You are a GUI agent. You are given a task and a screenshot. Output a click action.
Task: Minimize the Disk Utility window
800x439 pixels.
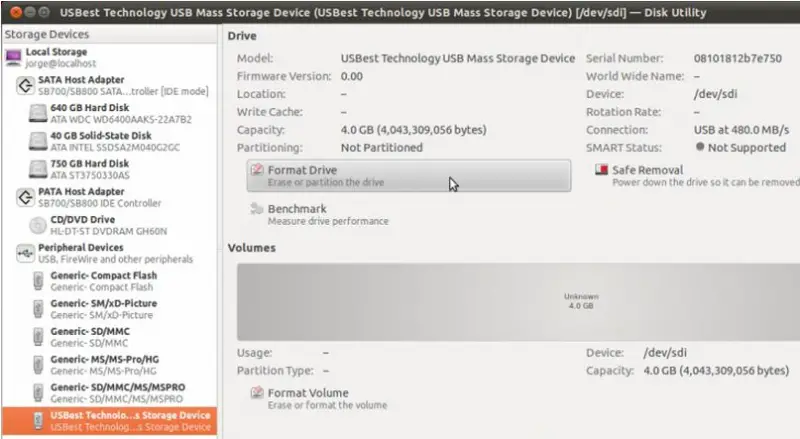(30, 12)
